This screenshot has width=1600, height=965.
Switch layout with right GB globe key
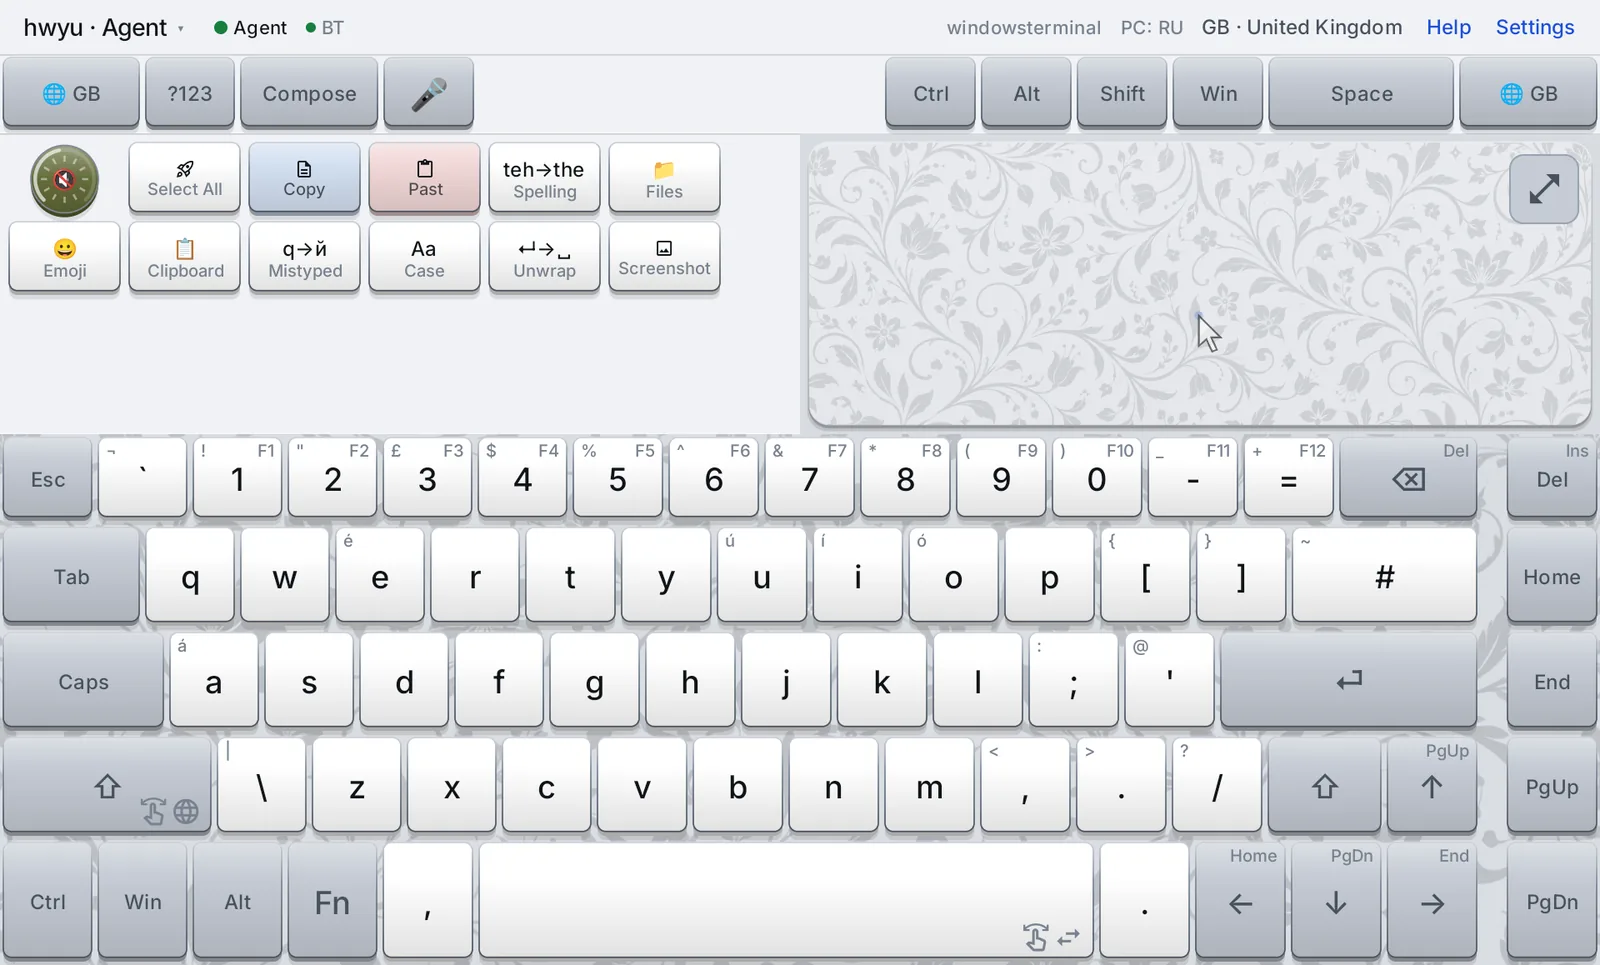pyautogui.click(x=1528, y=93)
